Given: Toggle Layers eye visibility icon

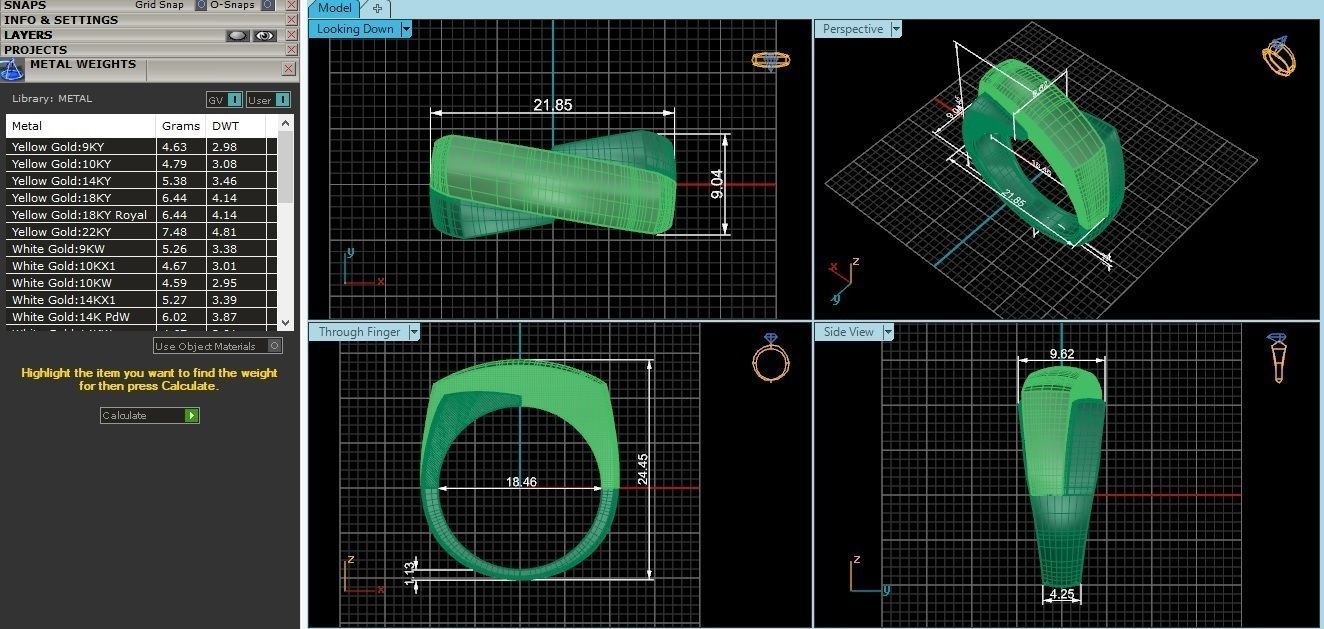Looking at the screenshot, I should coord(264,35).
